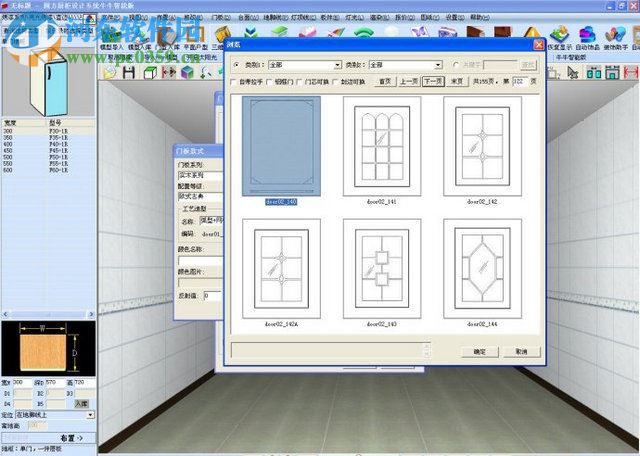
Task: Open the 台面 menu
Action: click(248, 18)
